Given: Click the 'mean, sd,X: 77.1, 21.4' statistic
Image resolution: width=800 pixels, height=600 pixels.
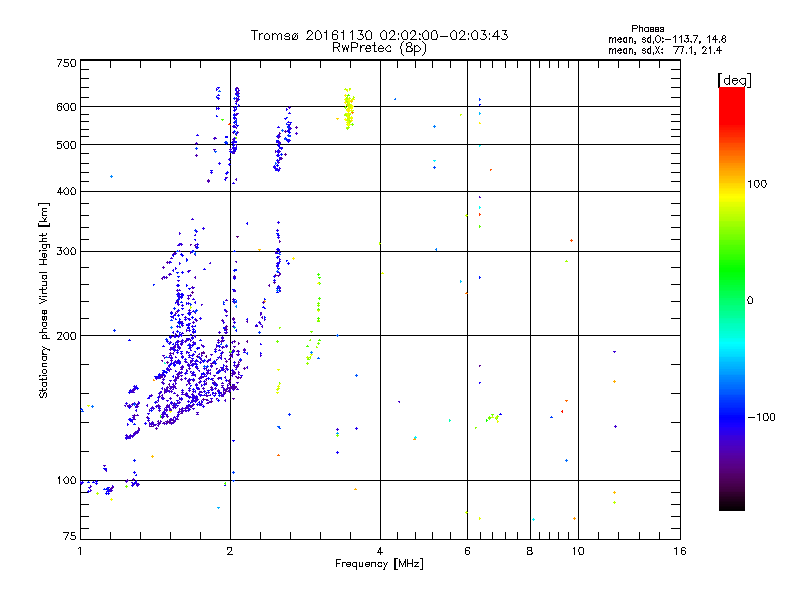Looking at the screenshot, I should pyautogui.click(x=665, y=50).
